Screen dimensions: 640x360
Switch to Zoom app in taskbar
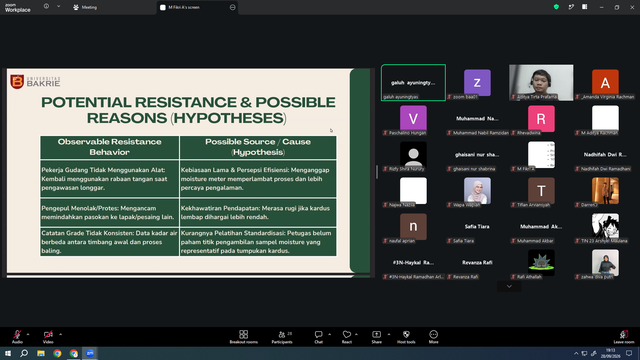coord(90,353)
